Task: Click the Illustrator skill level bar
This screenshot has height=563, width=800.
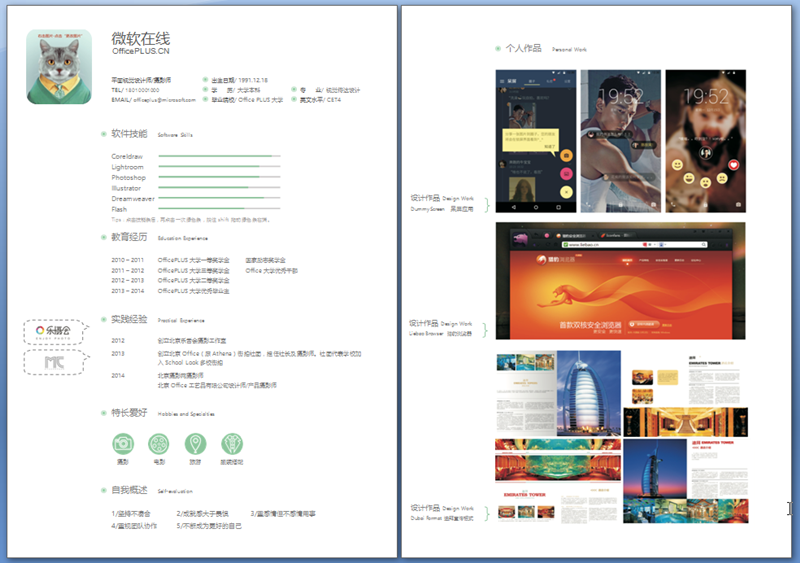Action: tap(219, 187)
